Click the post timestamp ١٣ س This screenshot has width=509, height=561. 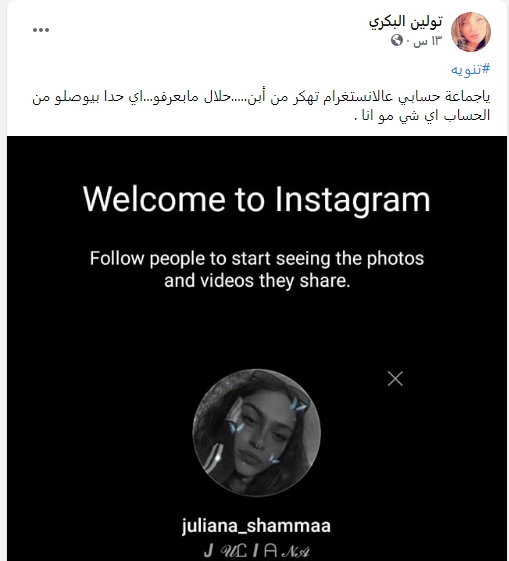pos(428,41)
